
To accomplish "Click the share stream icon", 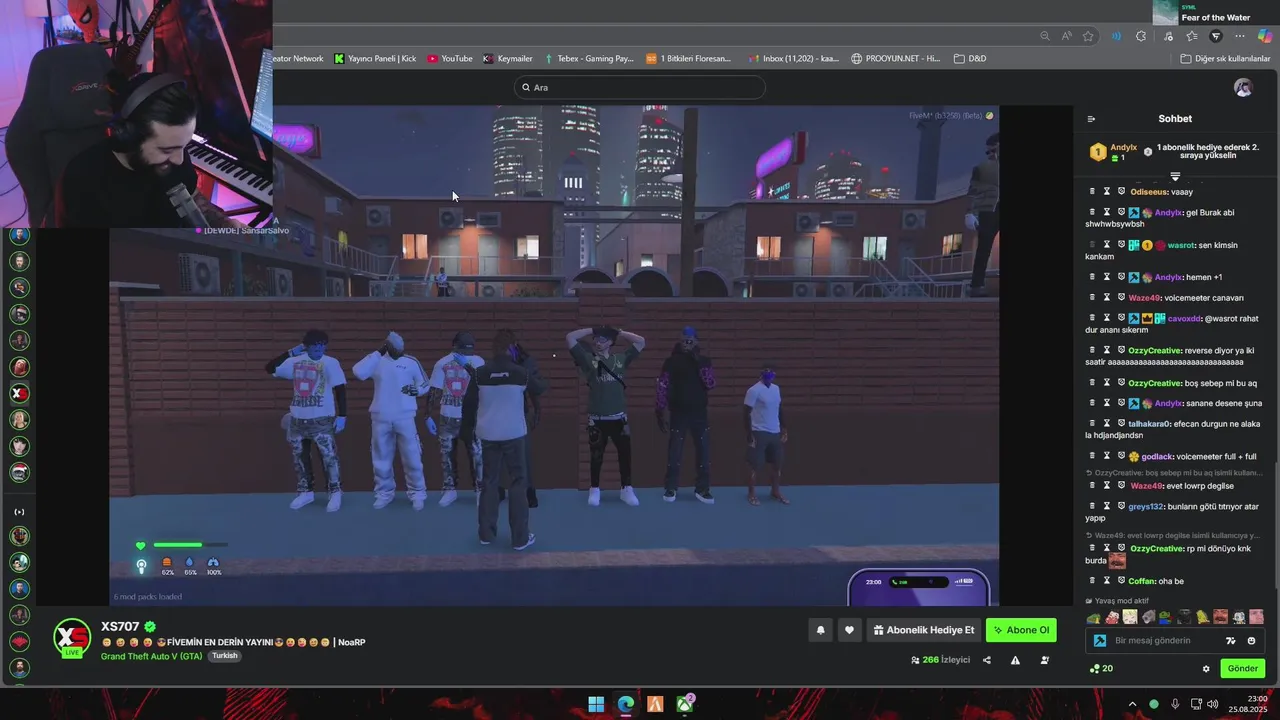I will coord(987,660).
